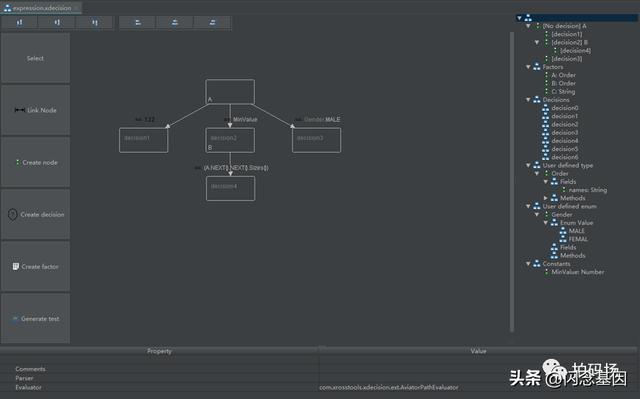Collapse the Decisions tree node

[x=528, y=100]
